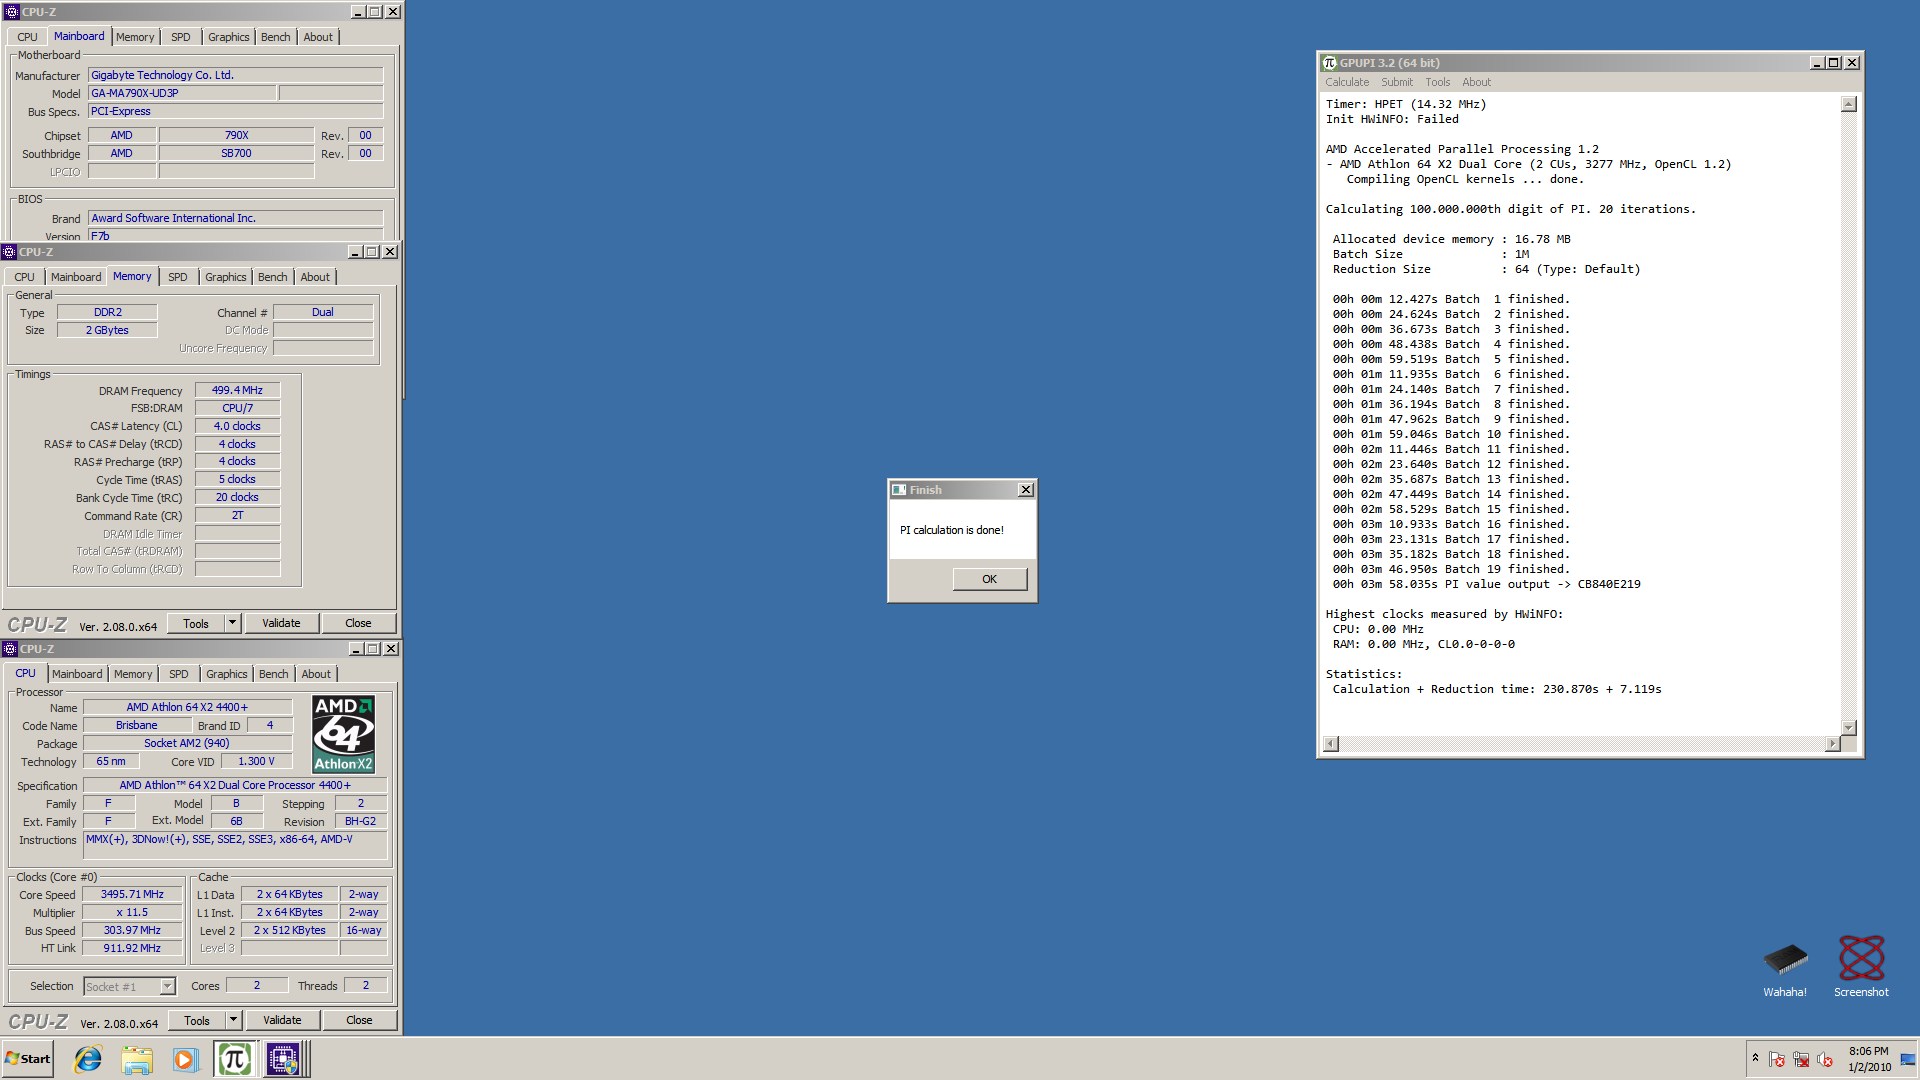Minimize the top CPU-Z window
1920x1080 pixels.
click(x=358, y=12)
